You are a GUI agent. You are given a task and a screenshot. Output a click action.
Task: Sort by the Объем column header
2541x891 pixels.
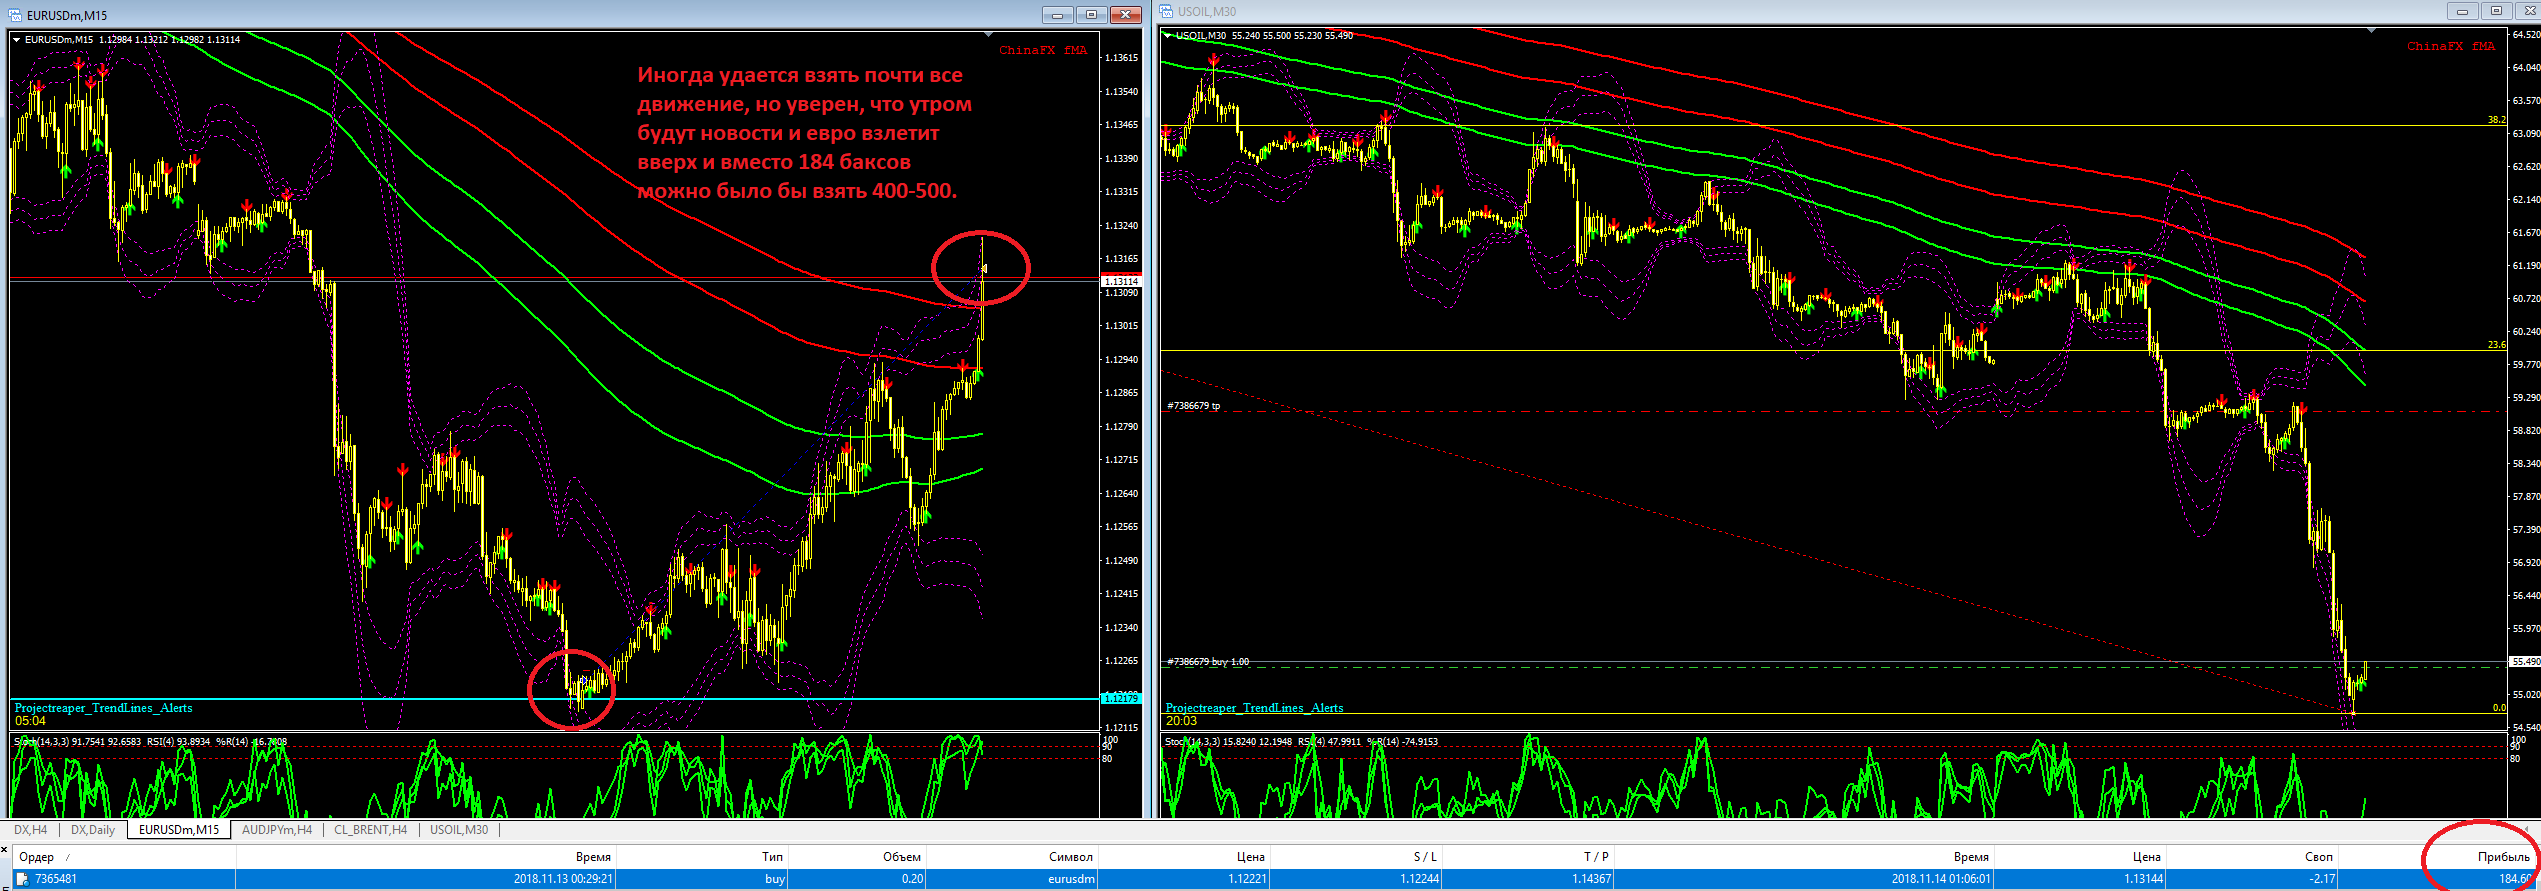(x=858, y=857)
